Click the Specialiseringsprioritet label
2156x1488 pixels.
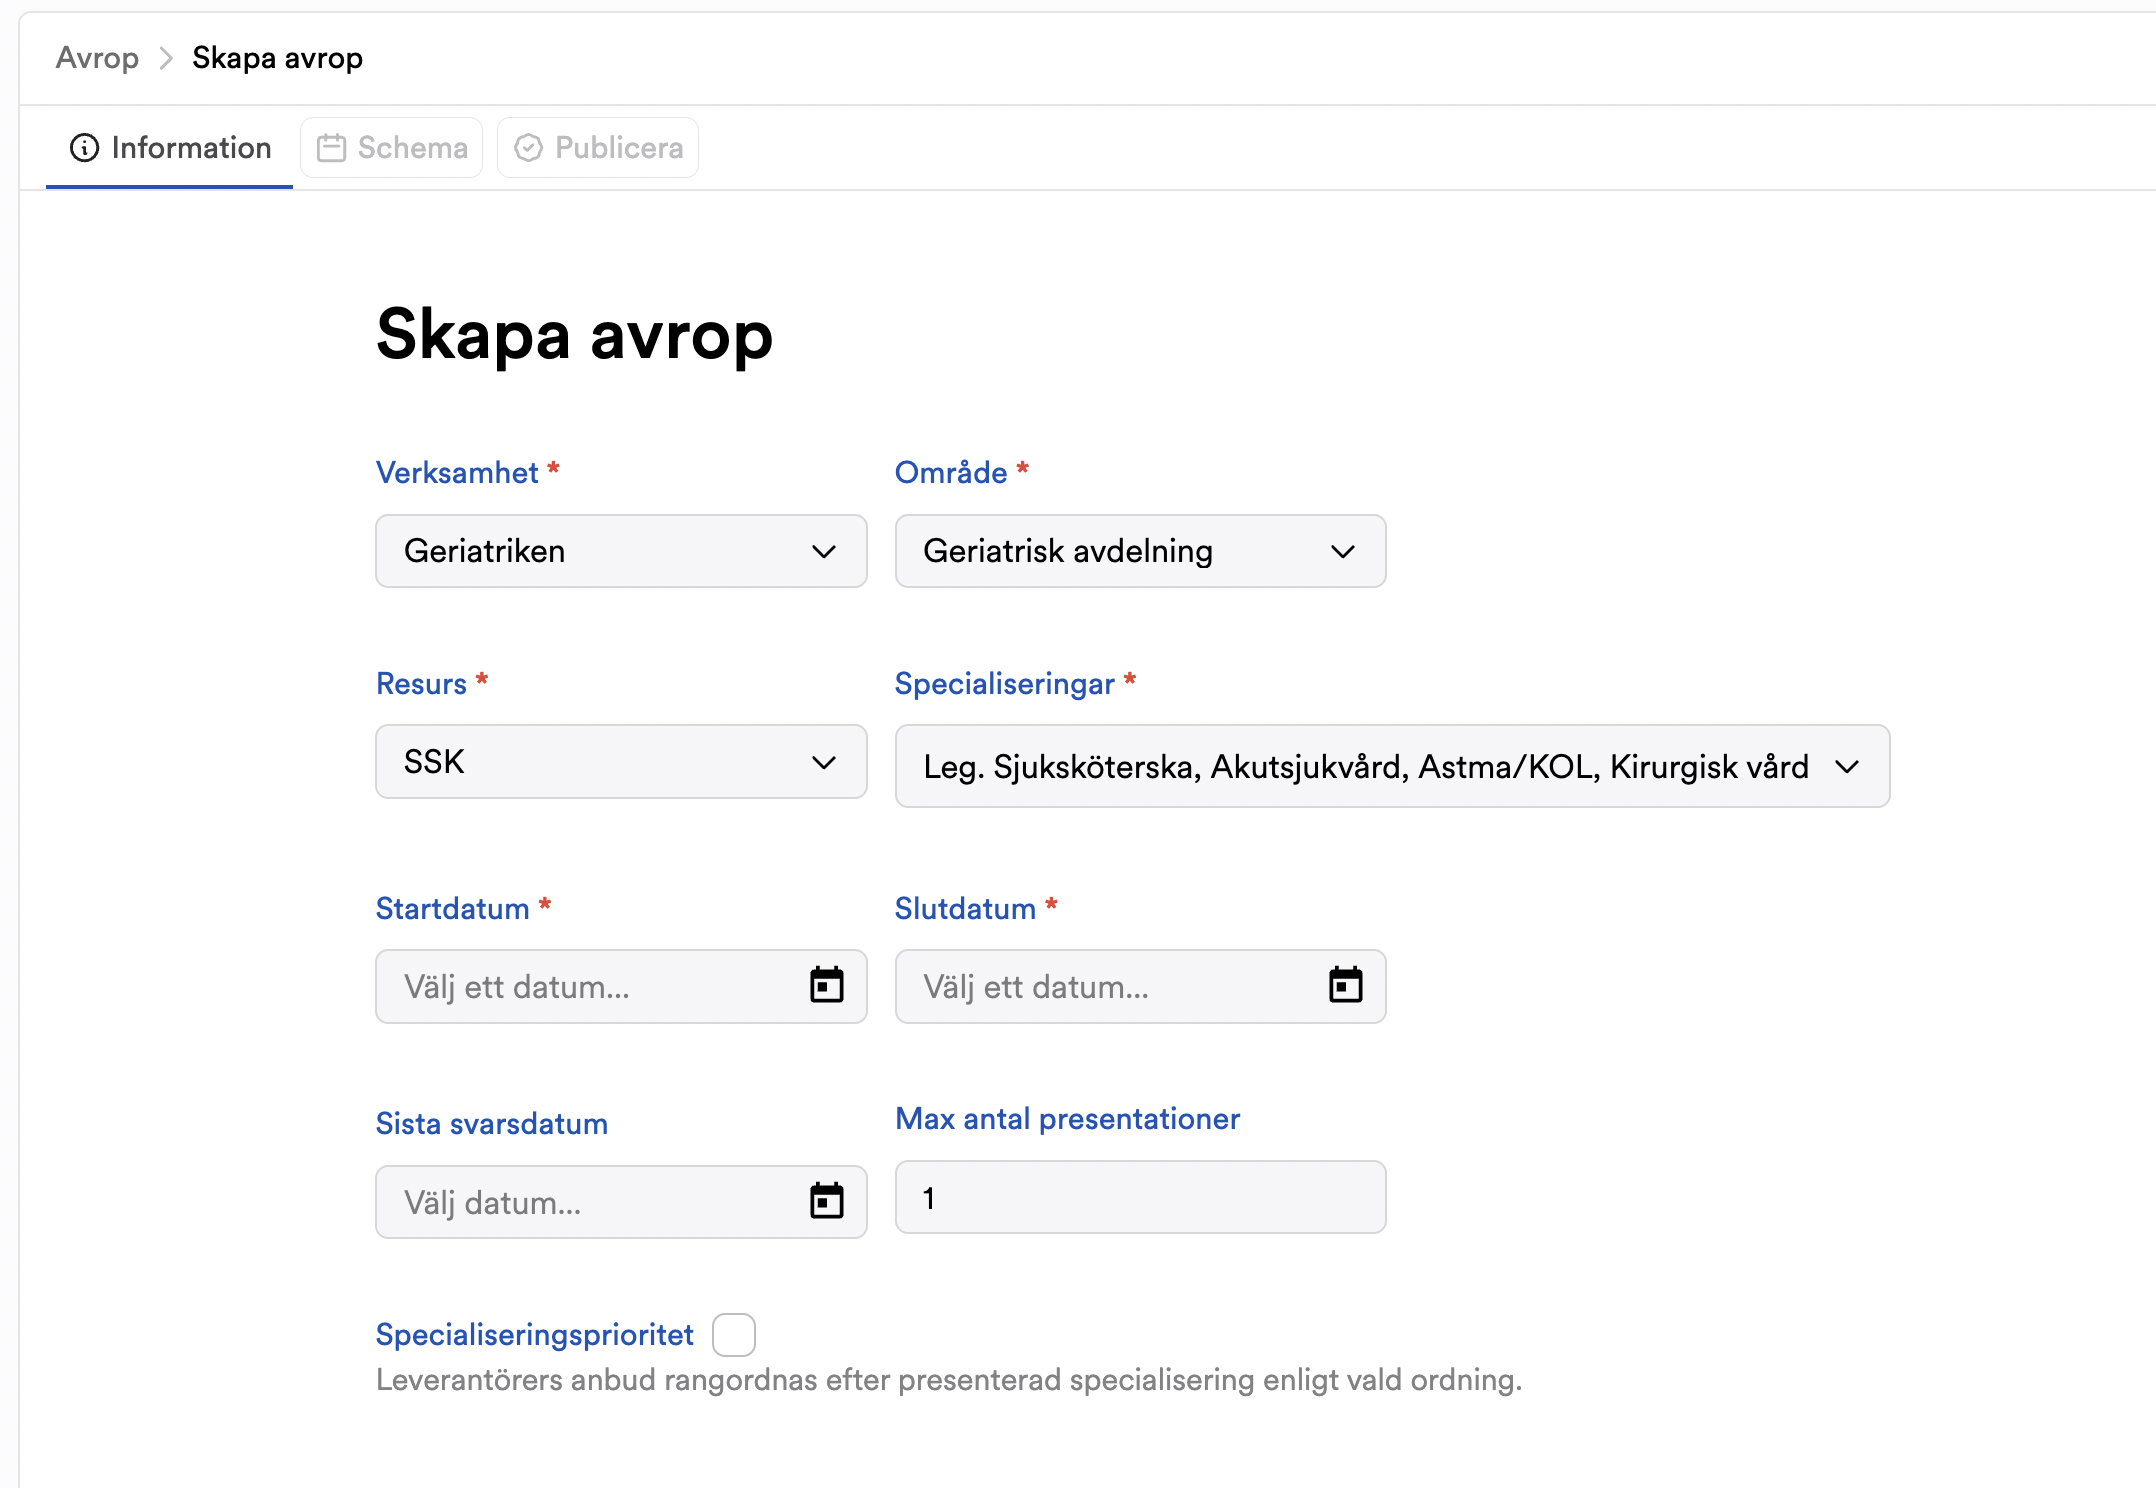(x=534, y=1335)
